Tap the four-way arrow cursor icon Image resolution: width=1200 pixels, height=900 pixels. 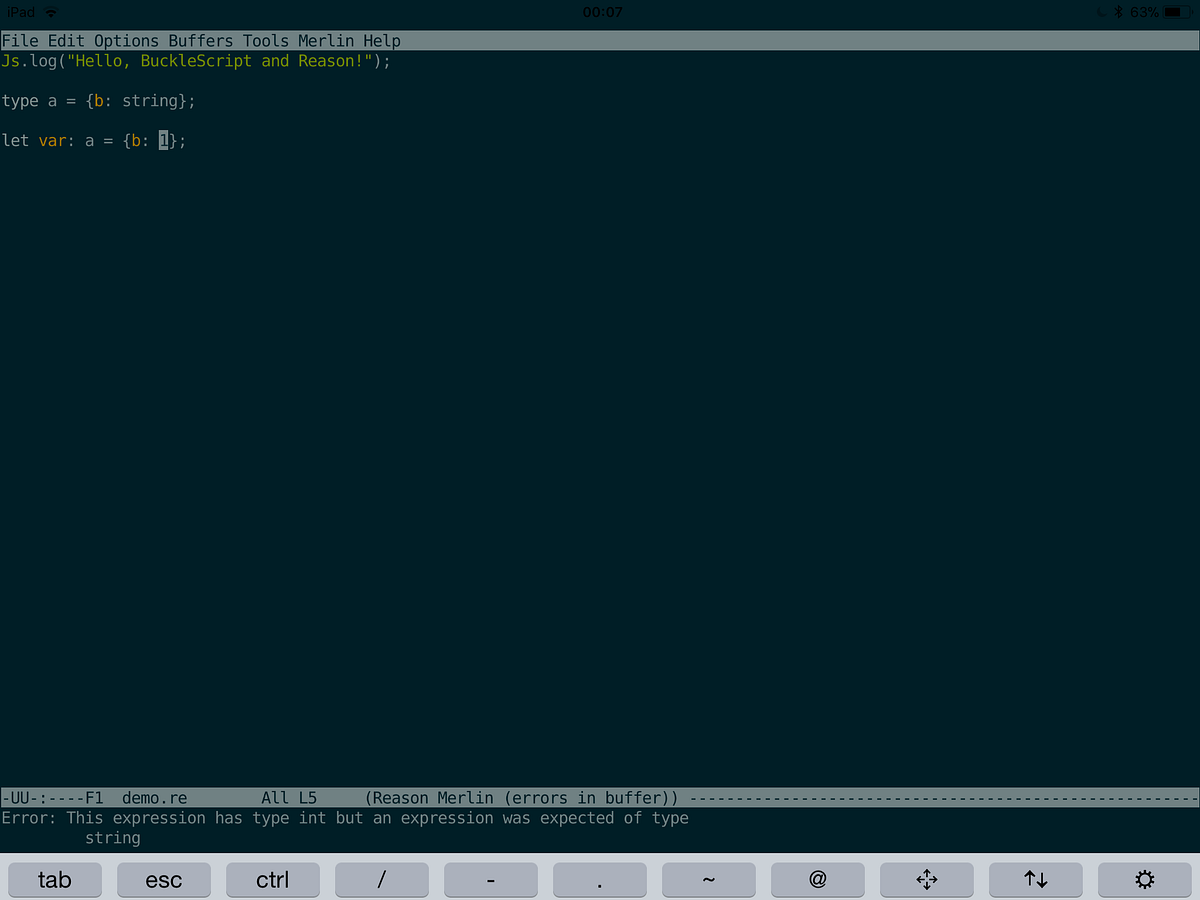pos(926,880)
